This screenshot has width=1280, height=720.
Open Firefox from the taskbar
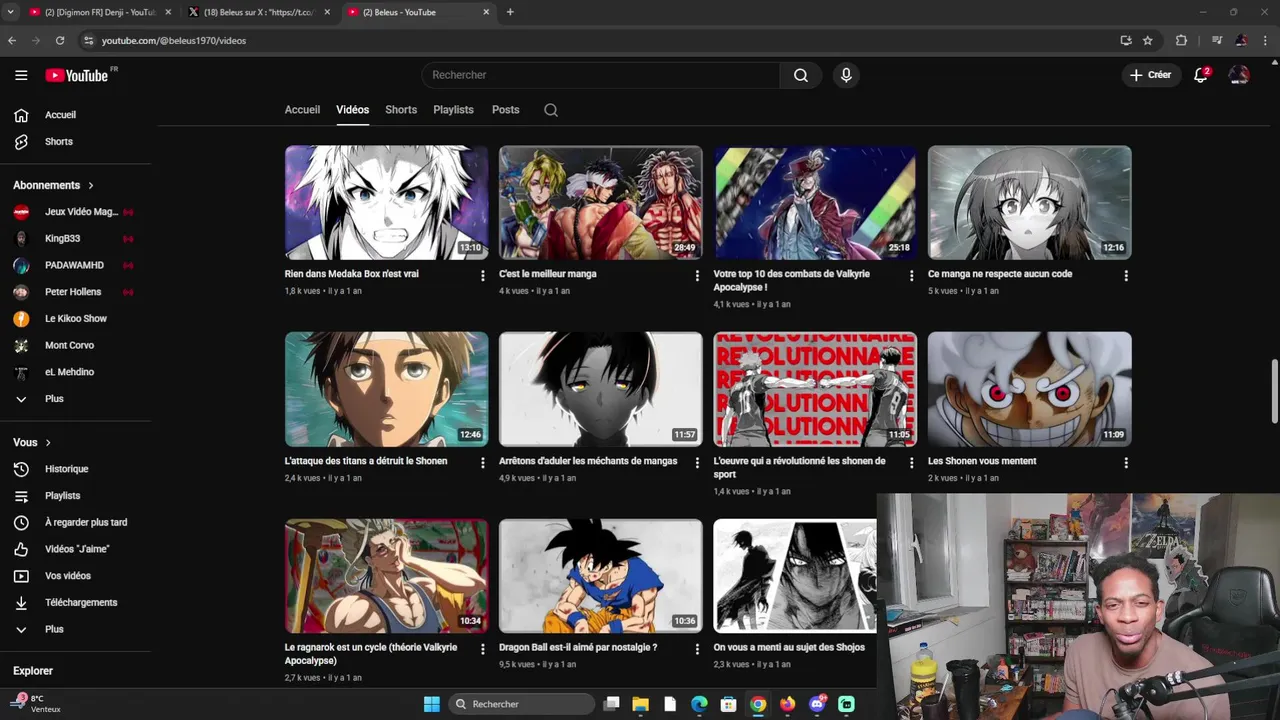coord(787,704)
